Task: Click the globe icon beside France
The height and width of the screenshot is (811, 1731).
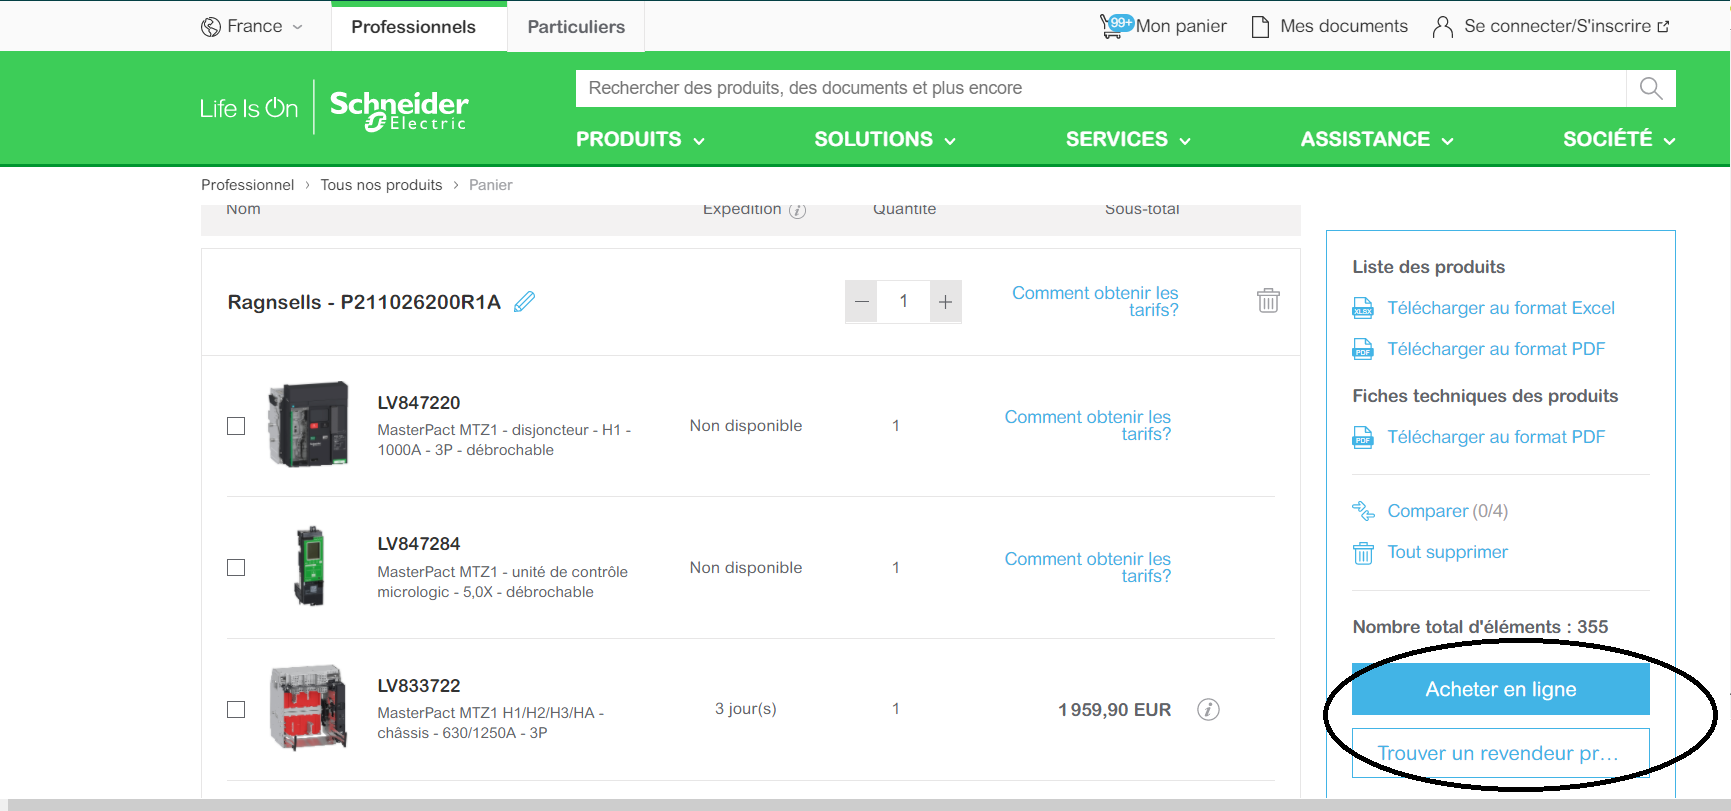Action: point(211,27)
